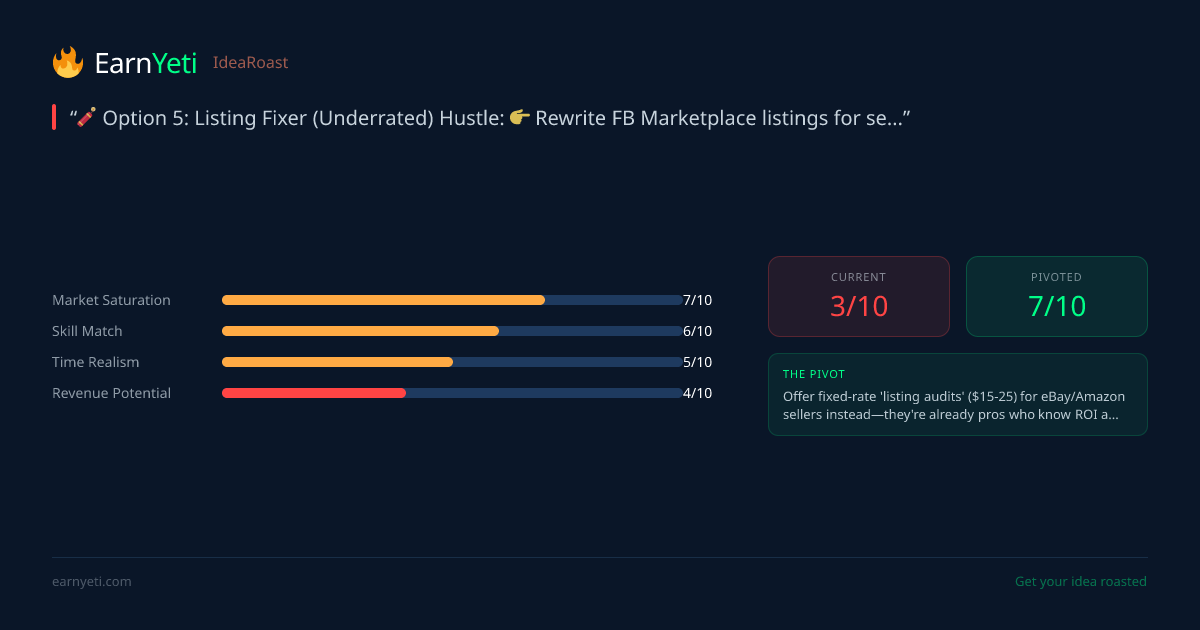The image size is (1200, 630).
Task: Select the Revenue Potential label
Action: [x=111, y=393]
